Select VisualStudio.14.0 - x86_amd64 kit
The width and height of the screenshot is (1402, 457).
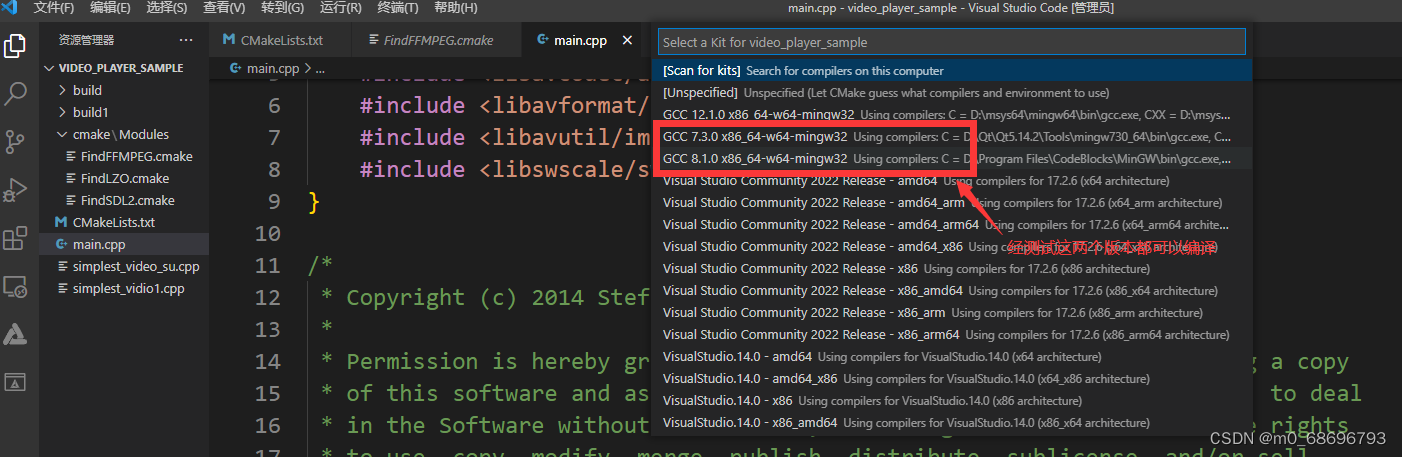[x=952, y=423]
